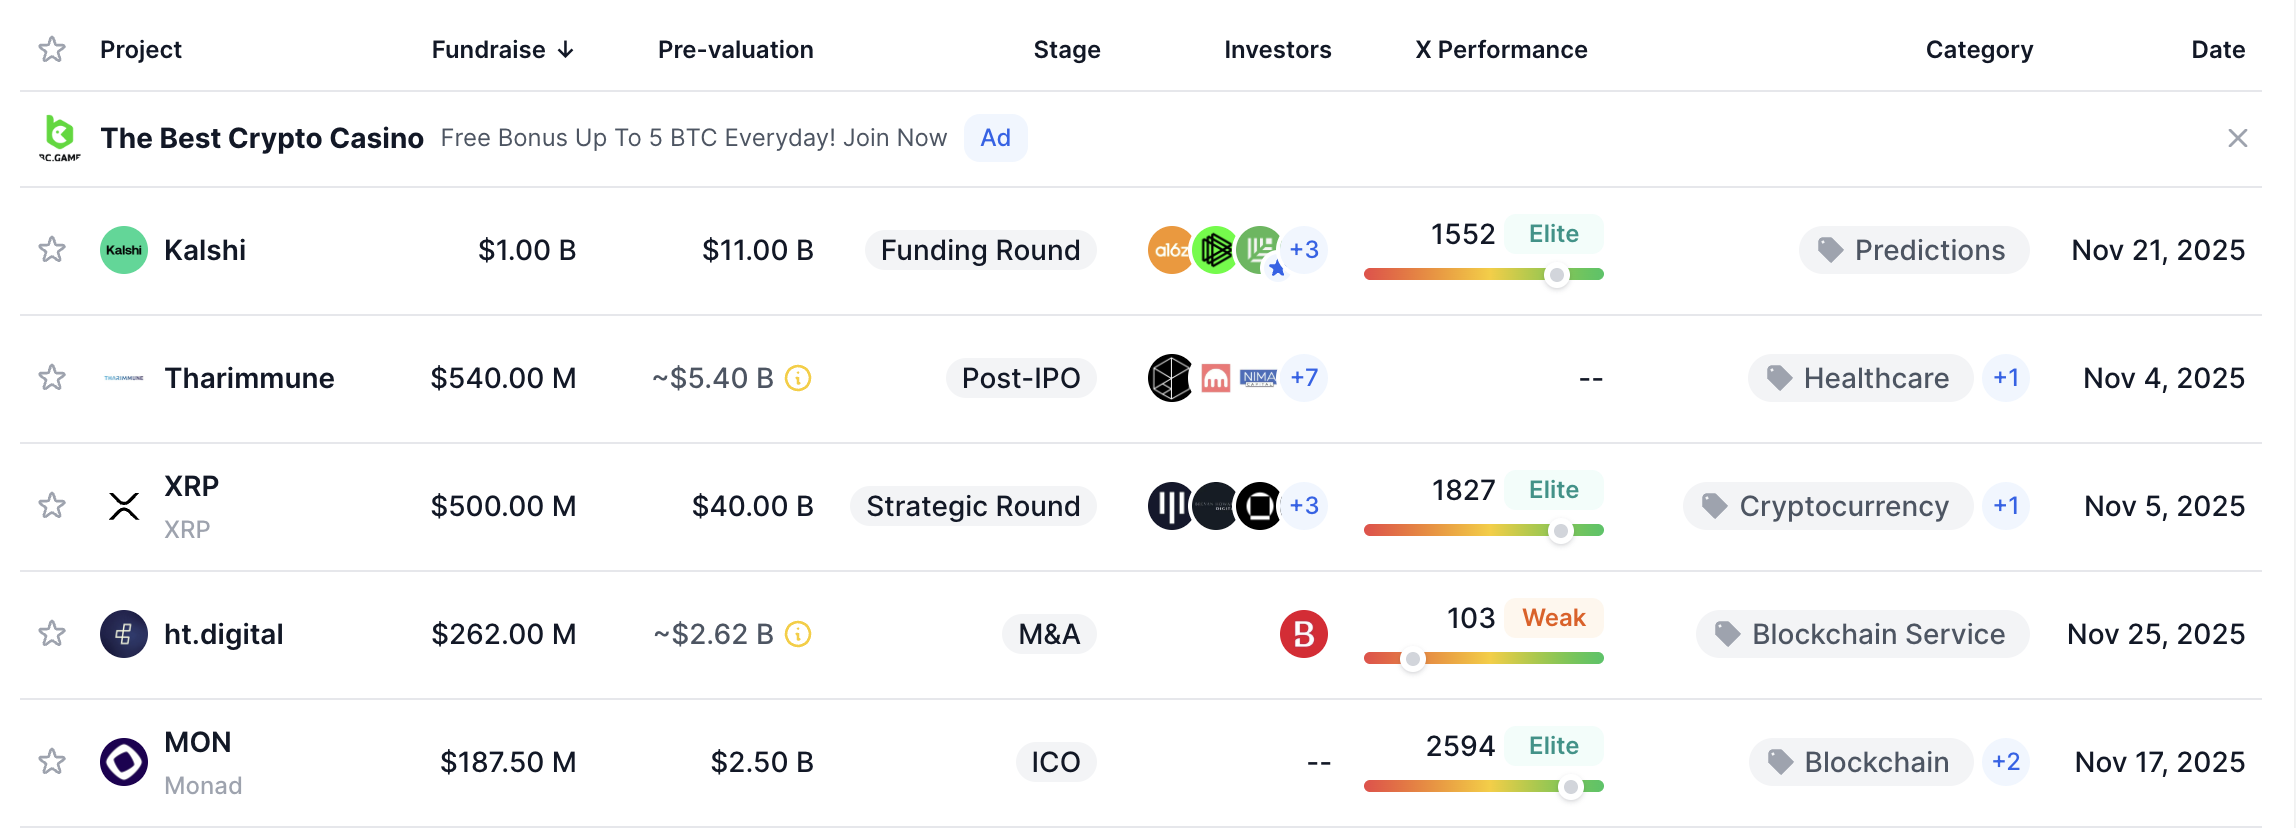Viewport: 2296px width, 828px height.
Task: Click the ht.digital project logo
Action: coord(124,634)
